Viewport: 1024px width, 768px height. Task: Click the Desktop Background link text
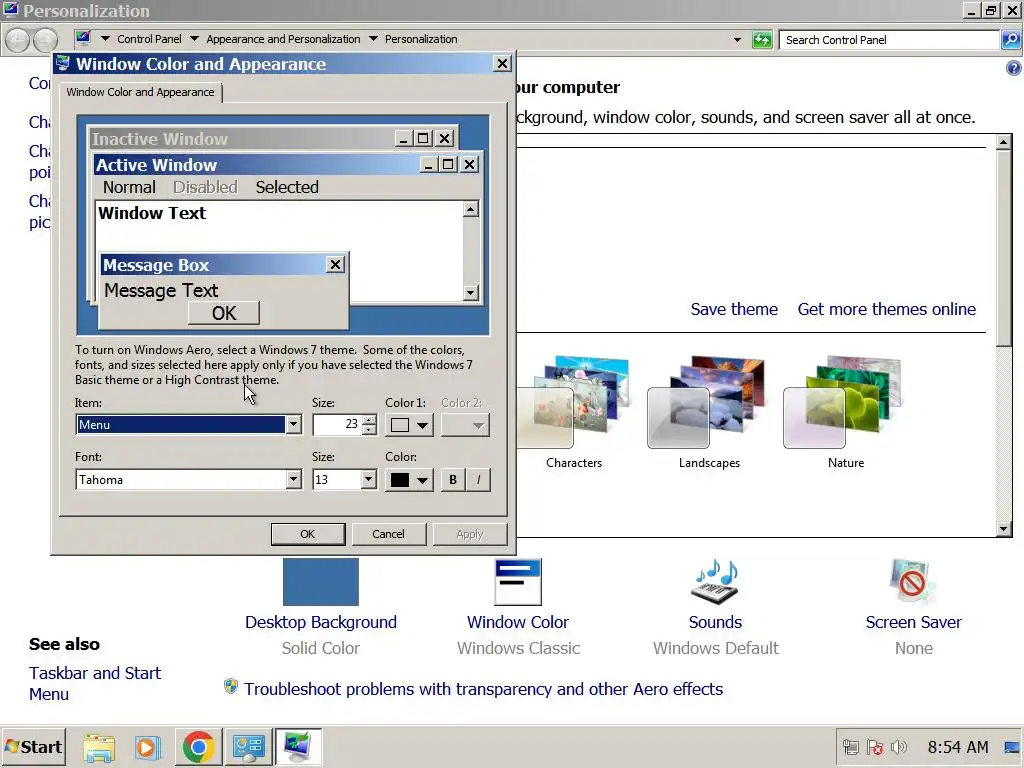click(321, 622)
